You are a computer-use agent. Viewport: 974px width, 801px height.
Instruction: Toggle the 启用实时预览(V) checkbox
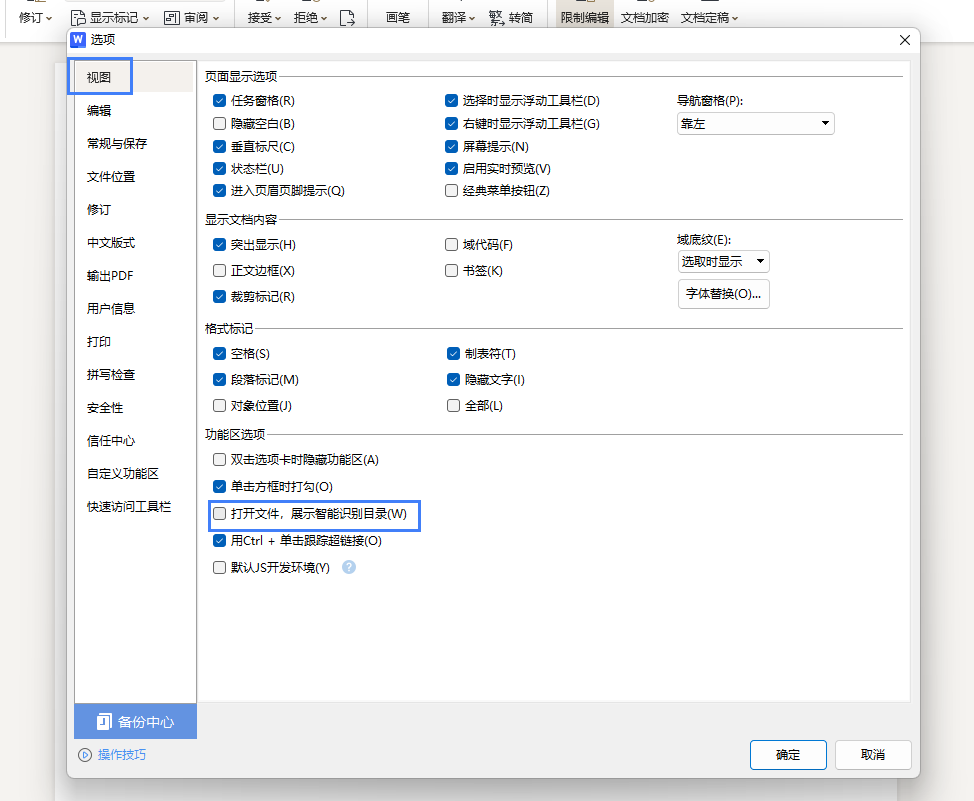[452, 168]
